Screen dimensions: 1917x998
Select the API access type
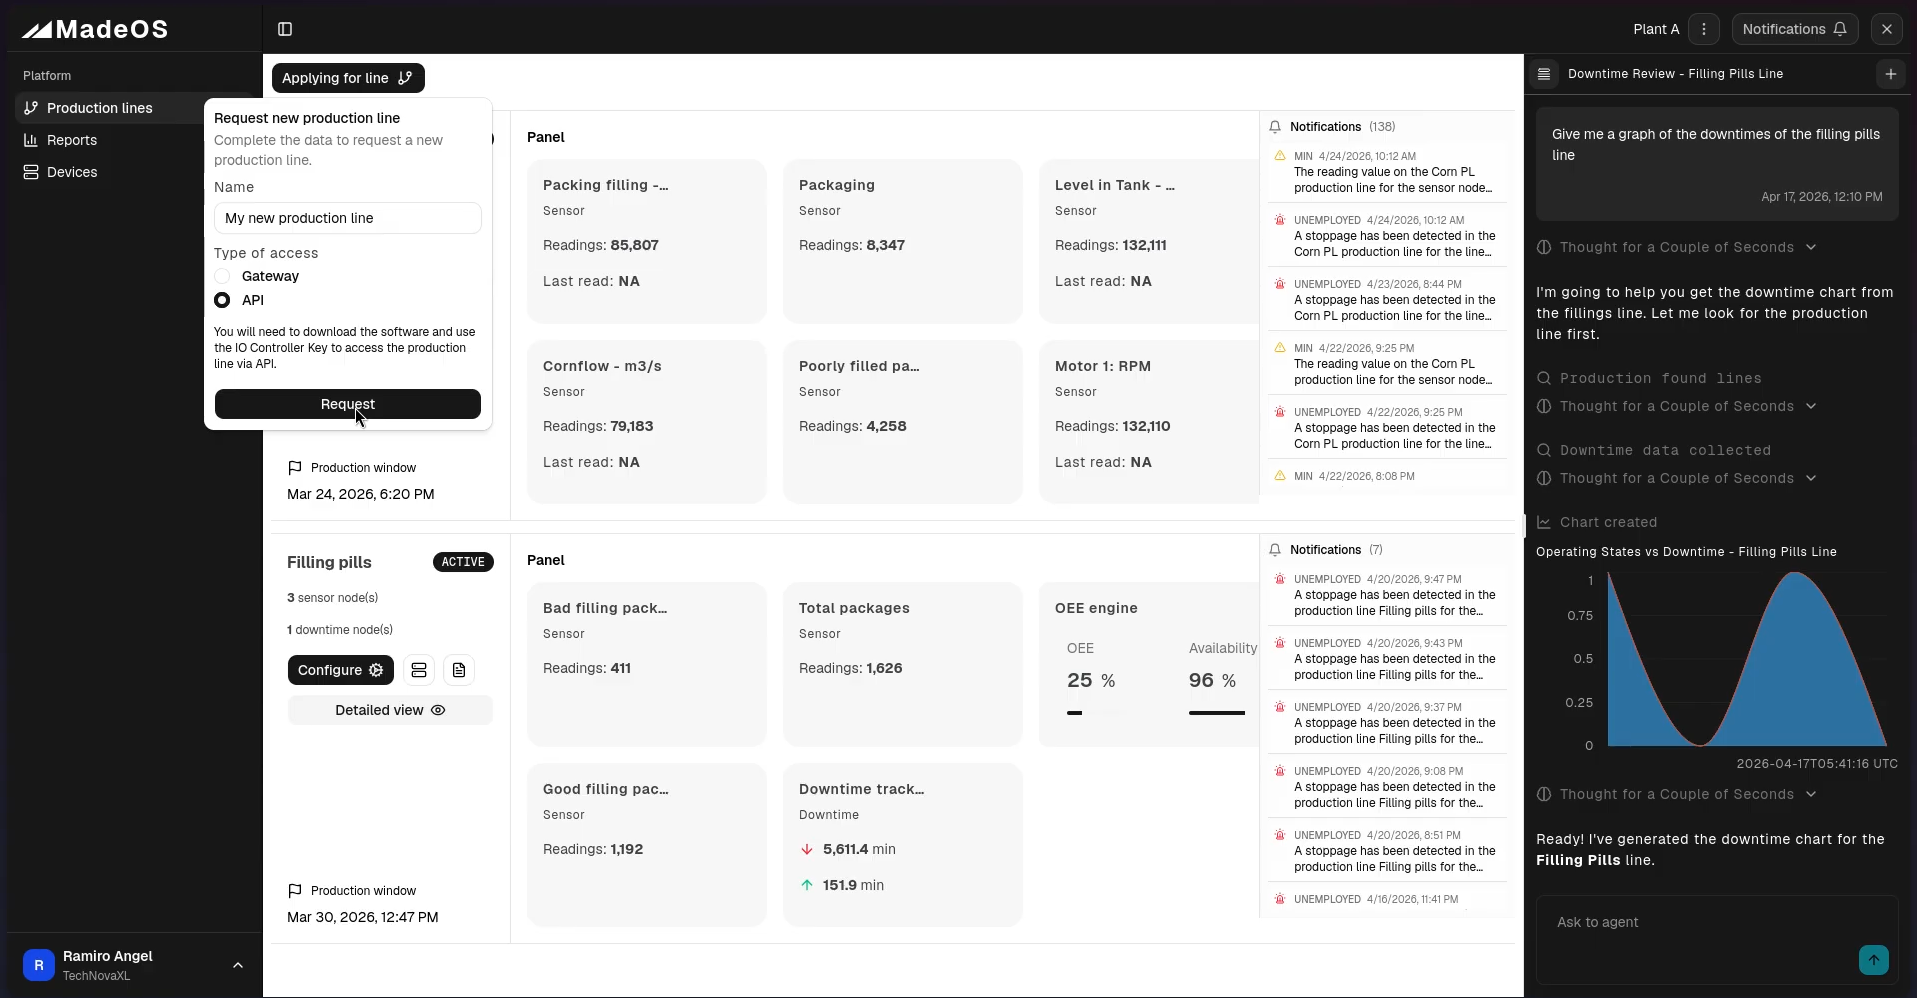pyautogui.click(x=223, y=300)
